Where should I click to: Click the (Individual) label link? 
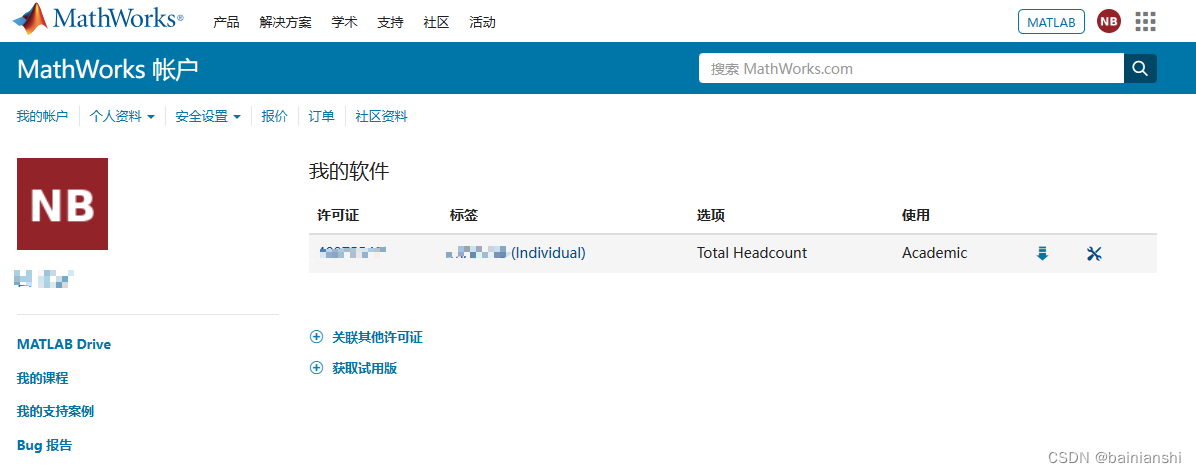pos(548,253)
